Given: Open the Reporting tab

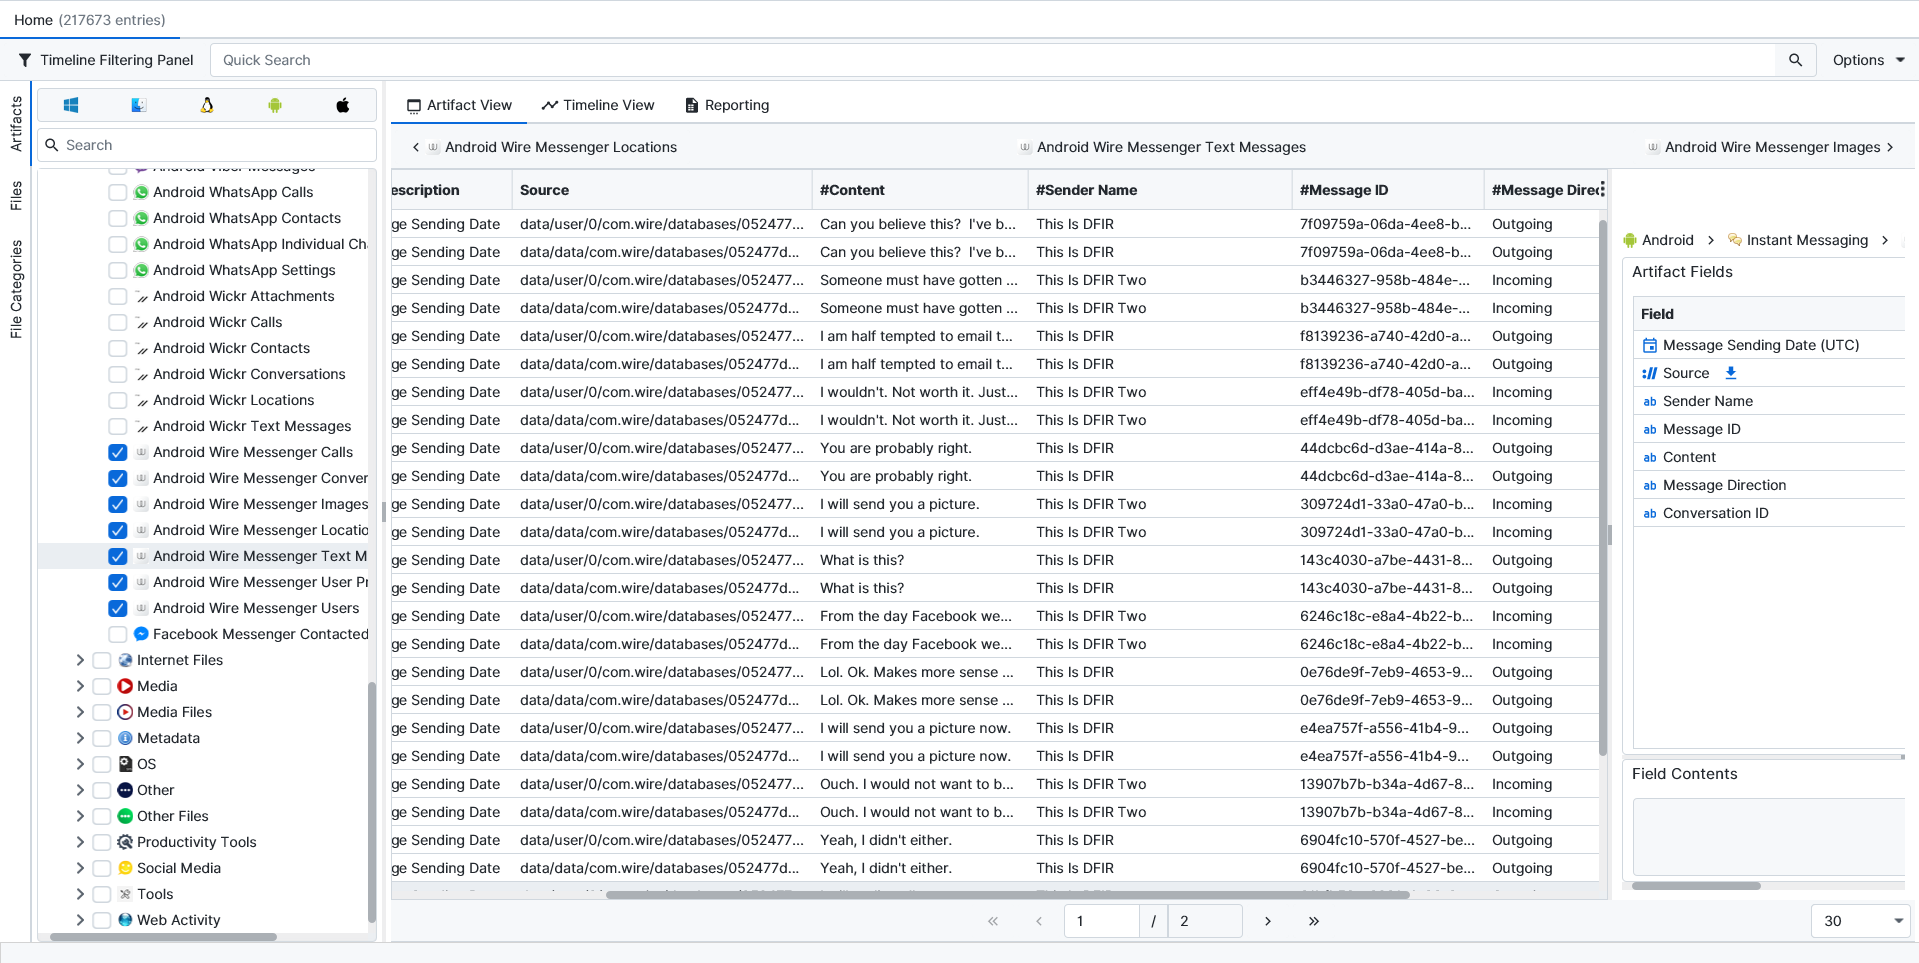Looking at the screenshot, I should click(727, 105).
